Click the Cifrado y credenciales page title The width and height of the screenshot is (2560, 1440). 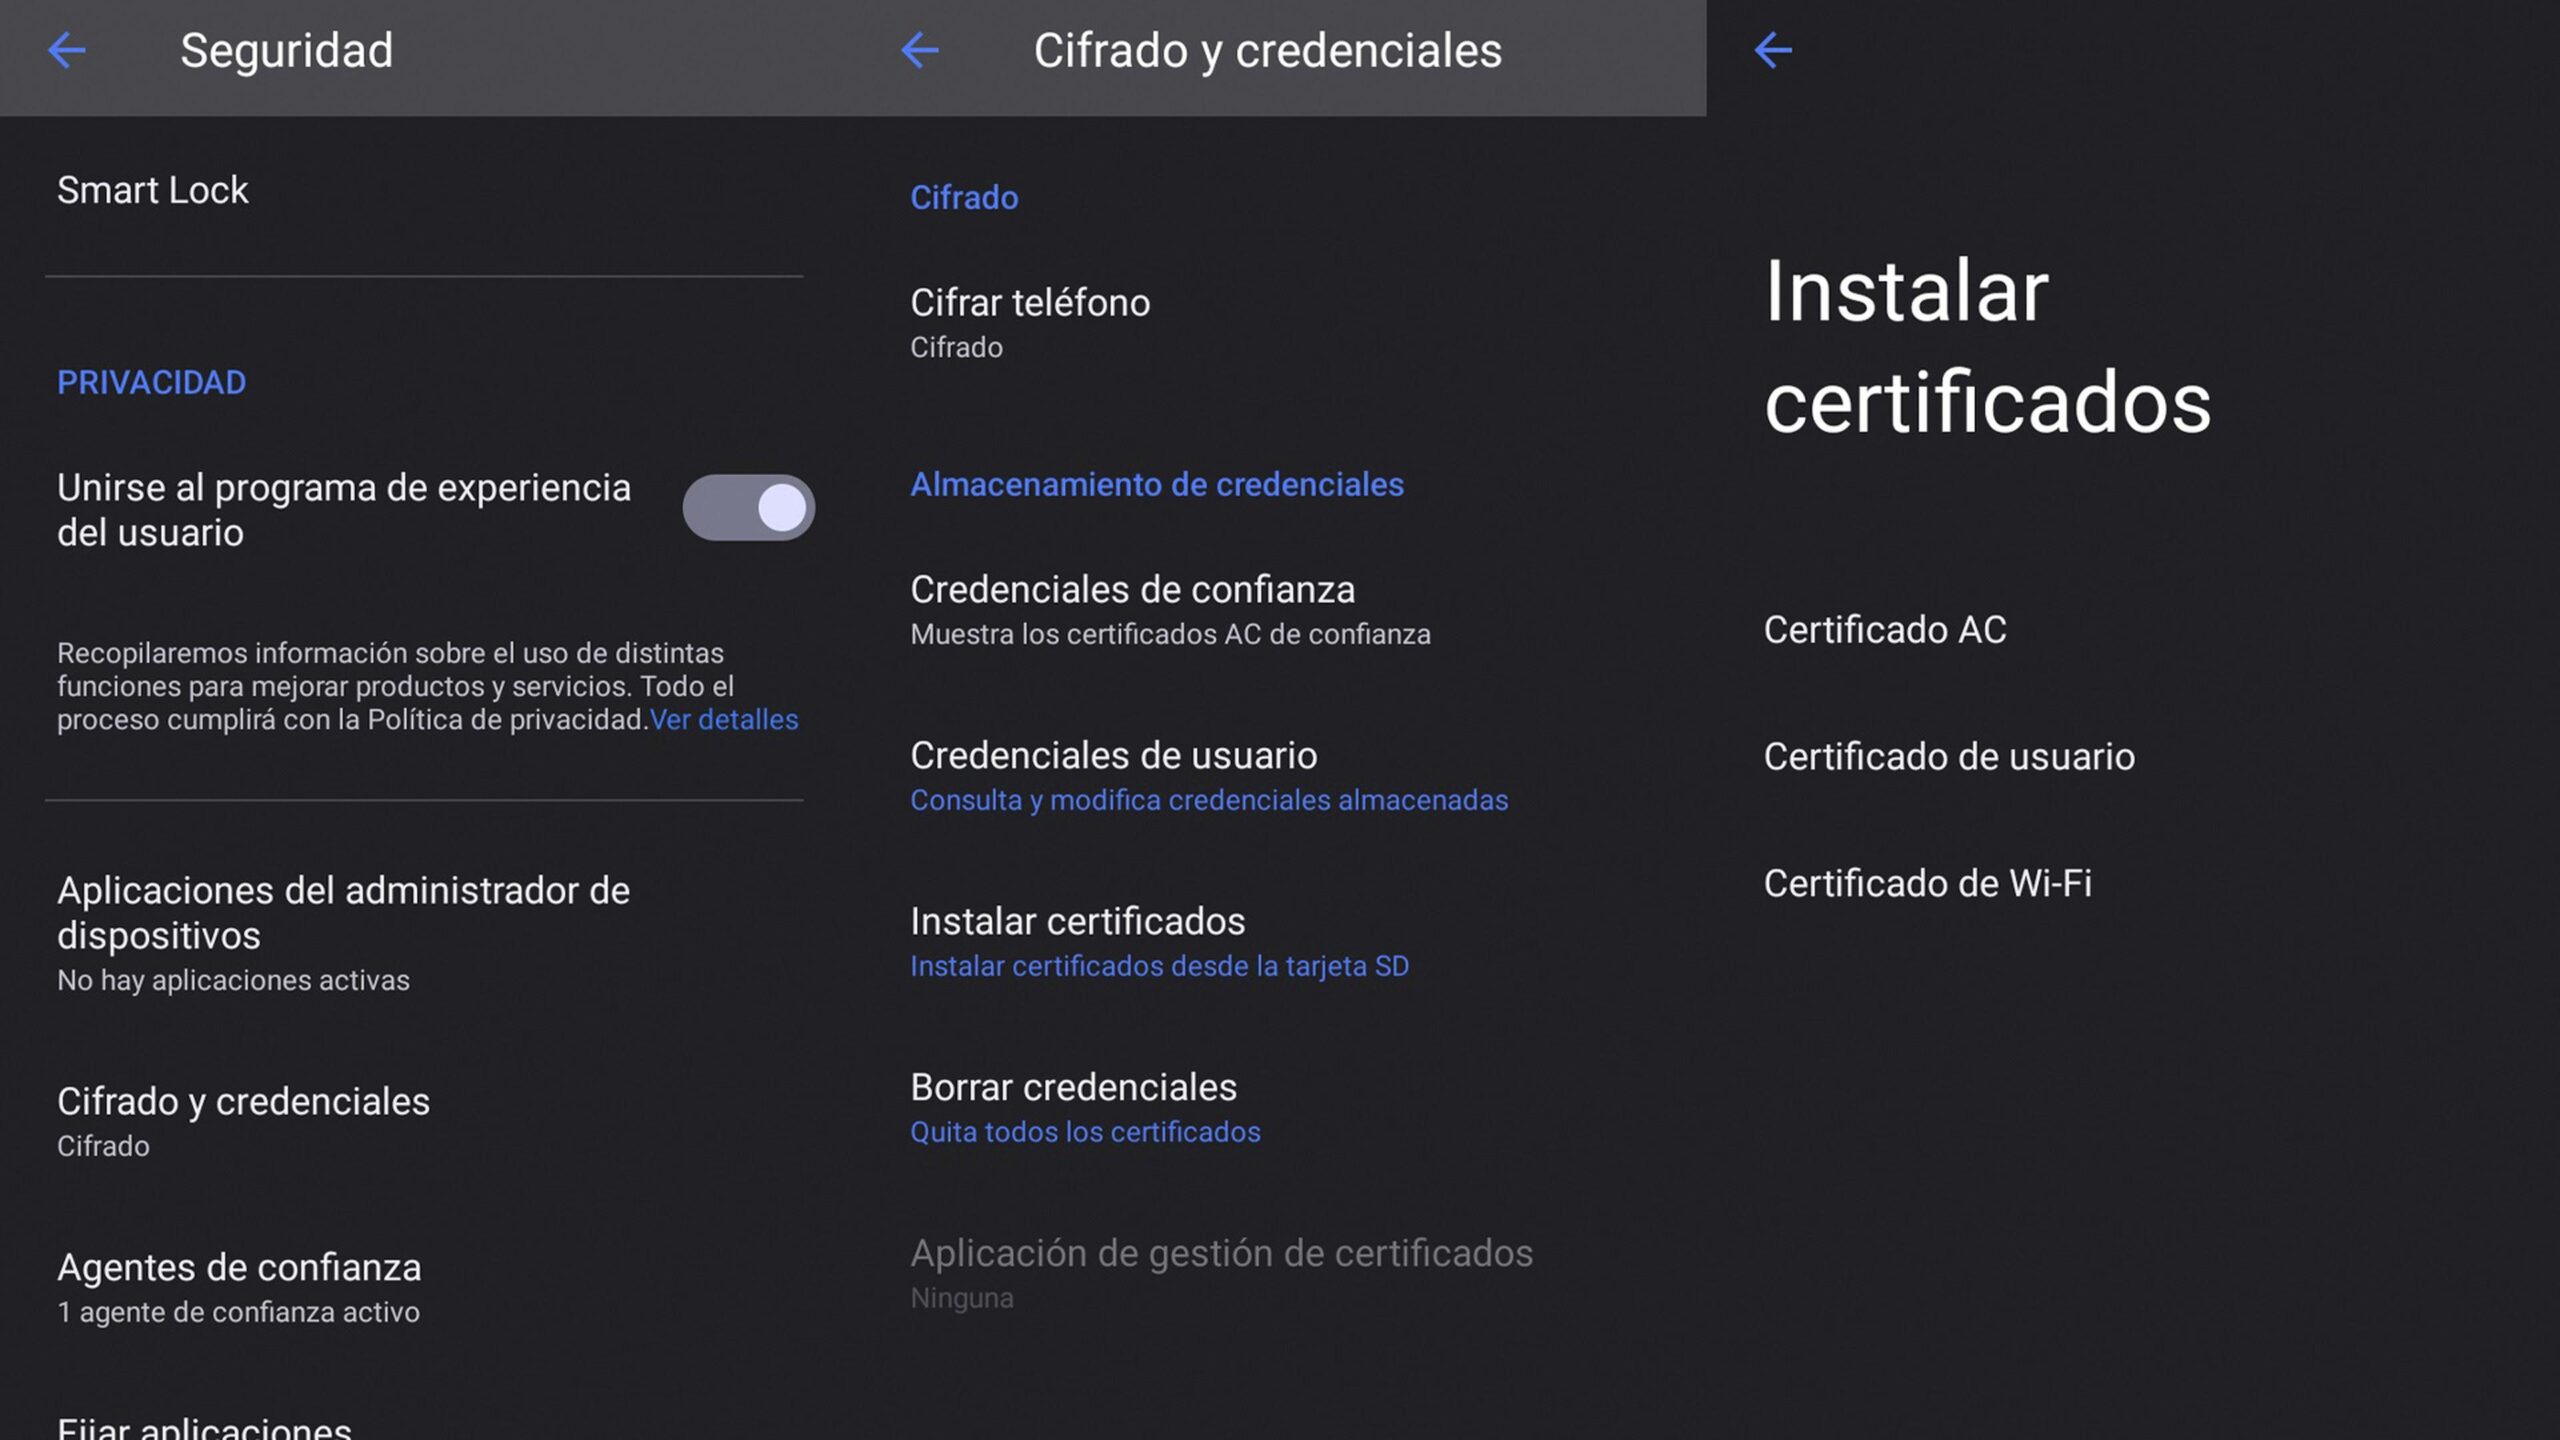1267,50
